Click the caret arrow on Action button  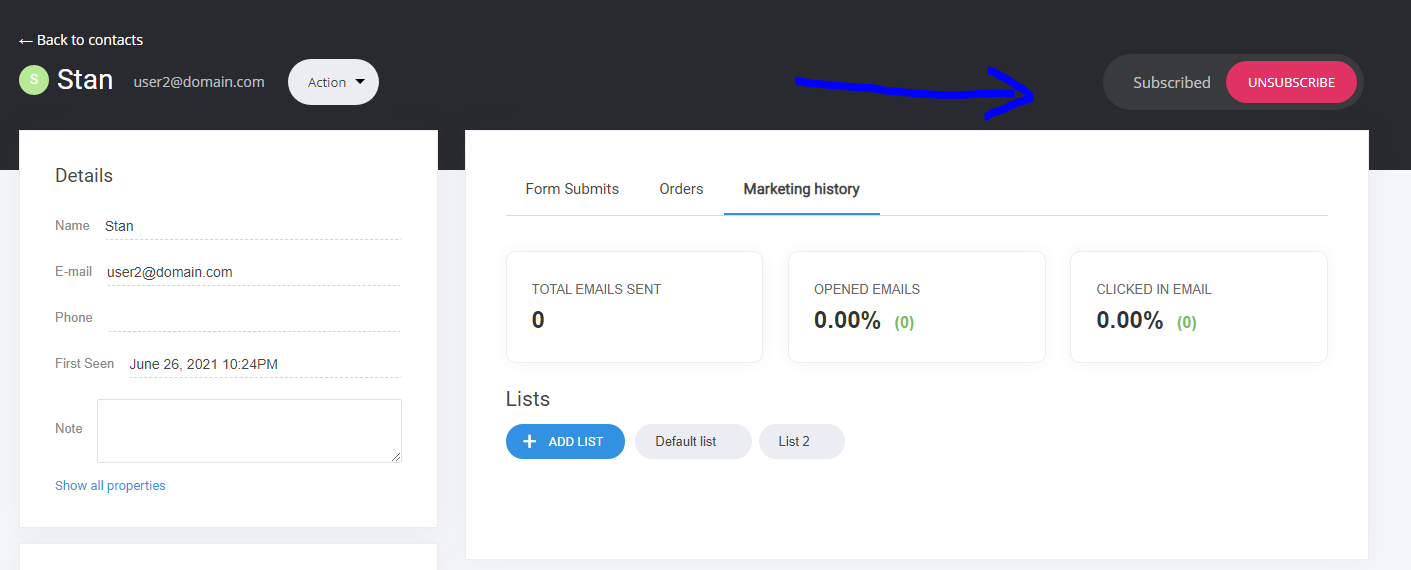(360, 82)
